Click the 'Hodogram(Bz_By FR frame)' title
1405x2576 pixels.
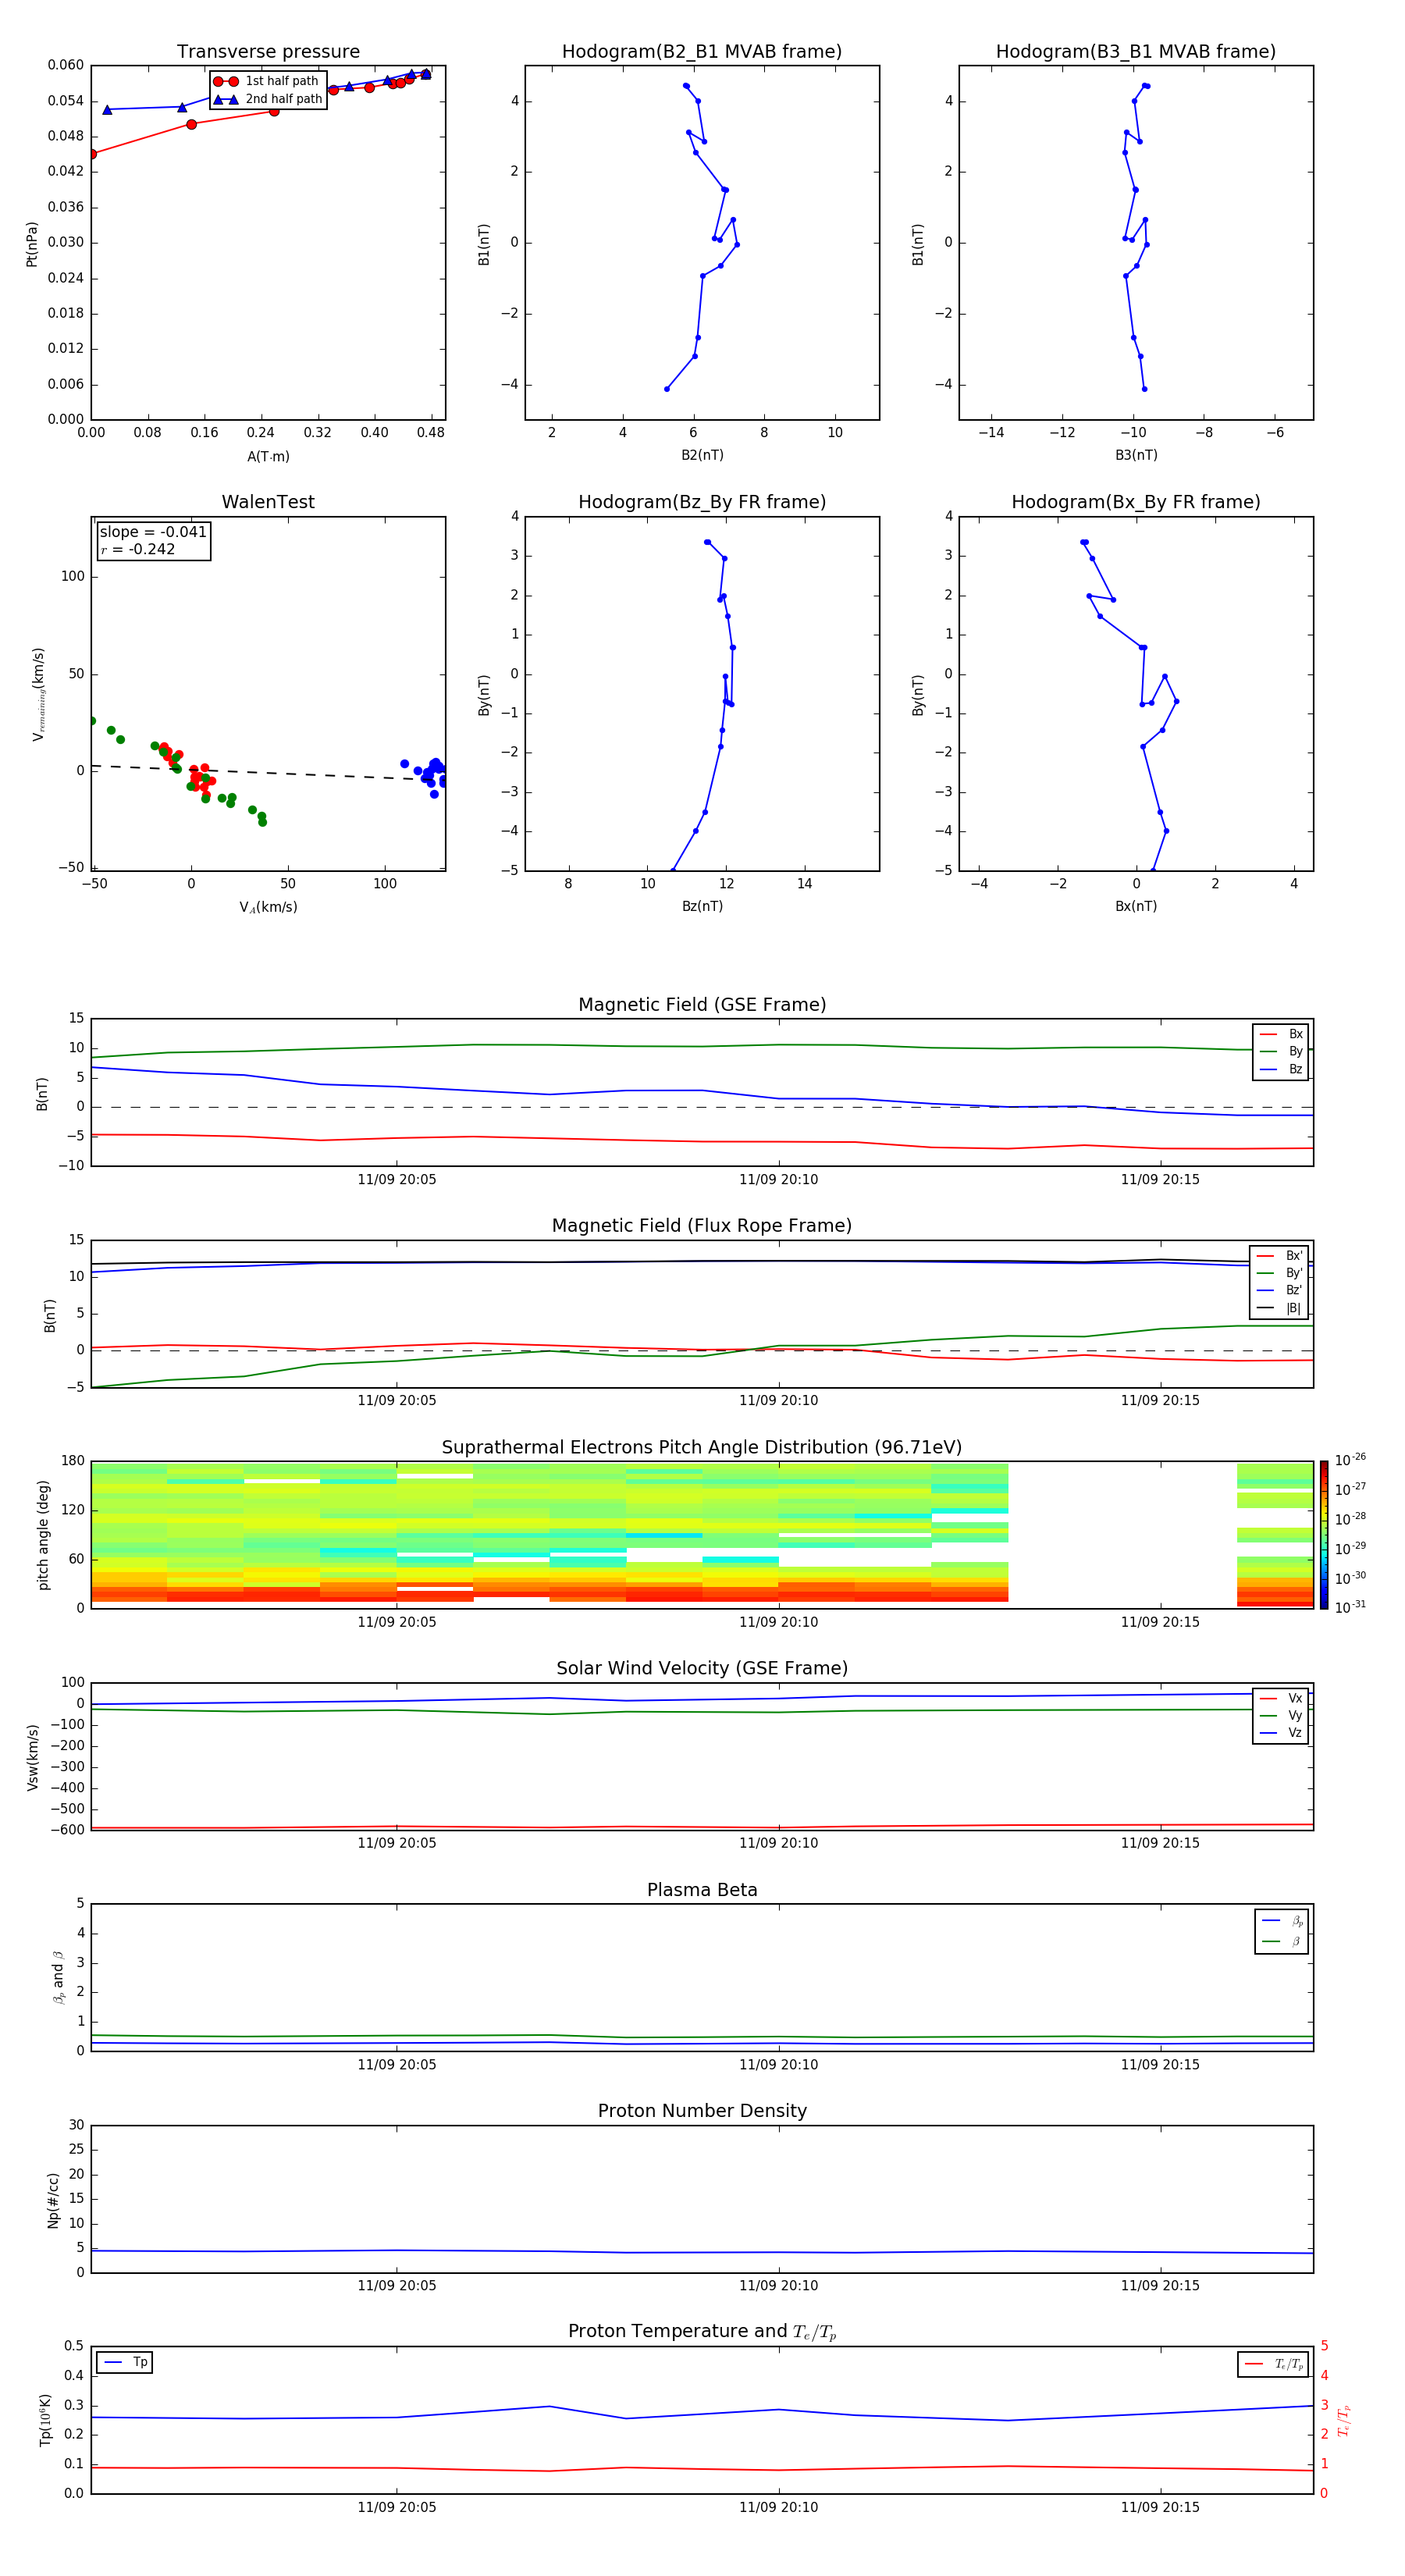point(702,502)
